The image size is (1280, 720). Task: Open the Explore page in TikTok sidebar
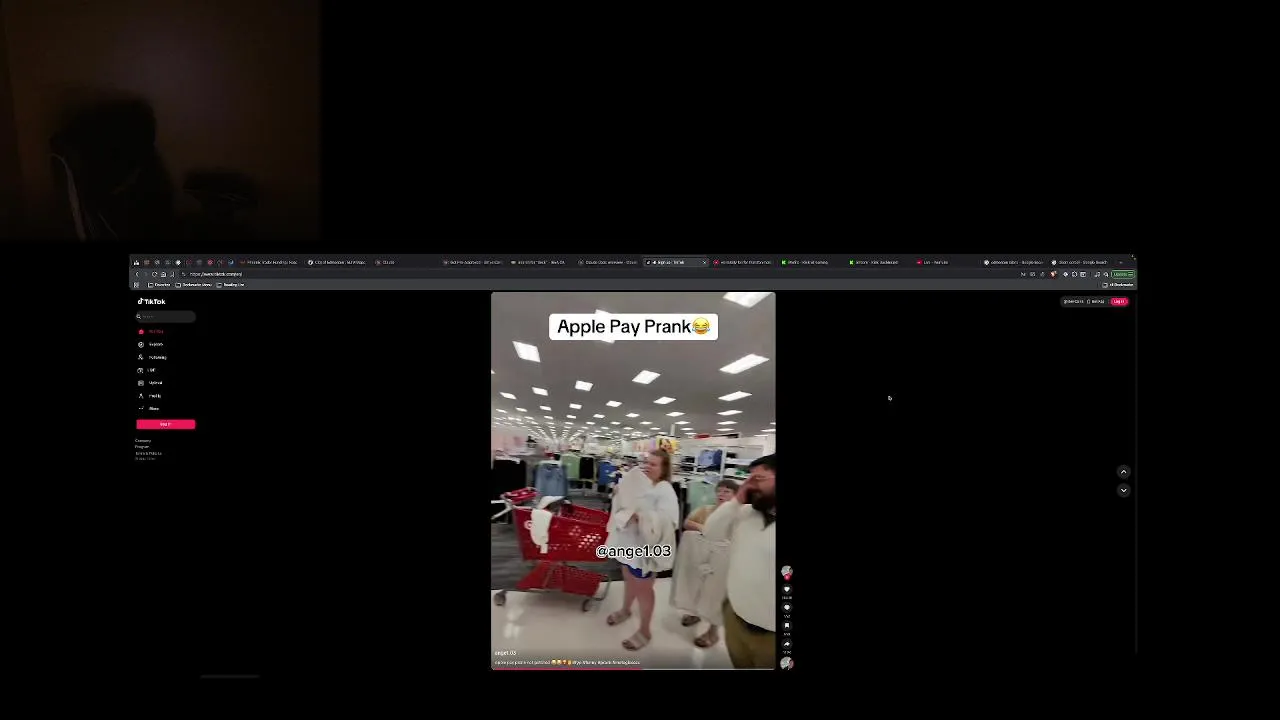coord(151,344)
